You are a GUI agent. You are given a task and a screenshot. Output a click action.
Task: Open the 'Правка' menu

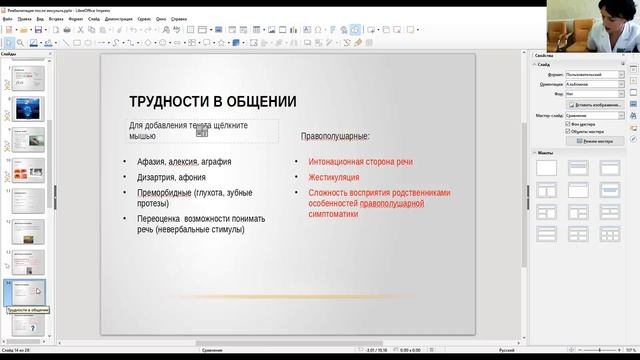(x=24, y=19)
